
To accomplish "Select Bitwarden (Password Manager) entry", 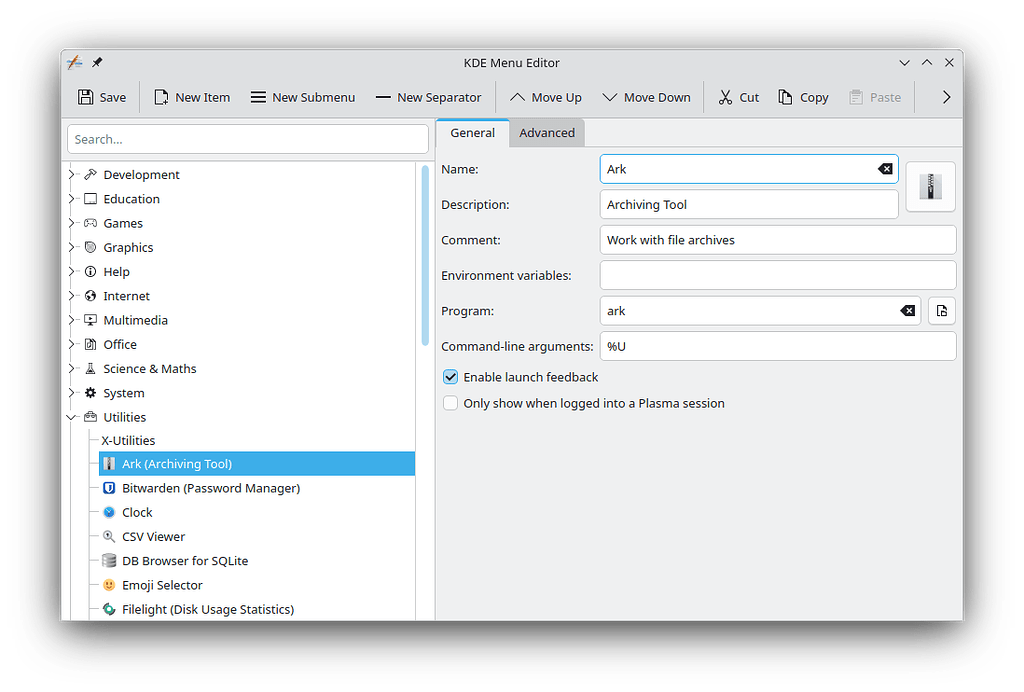I will [x=210, y=488].
